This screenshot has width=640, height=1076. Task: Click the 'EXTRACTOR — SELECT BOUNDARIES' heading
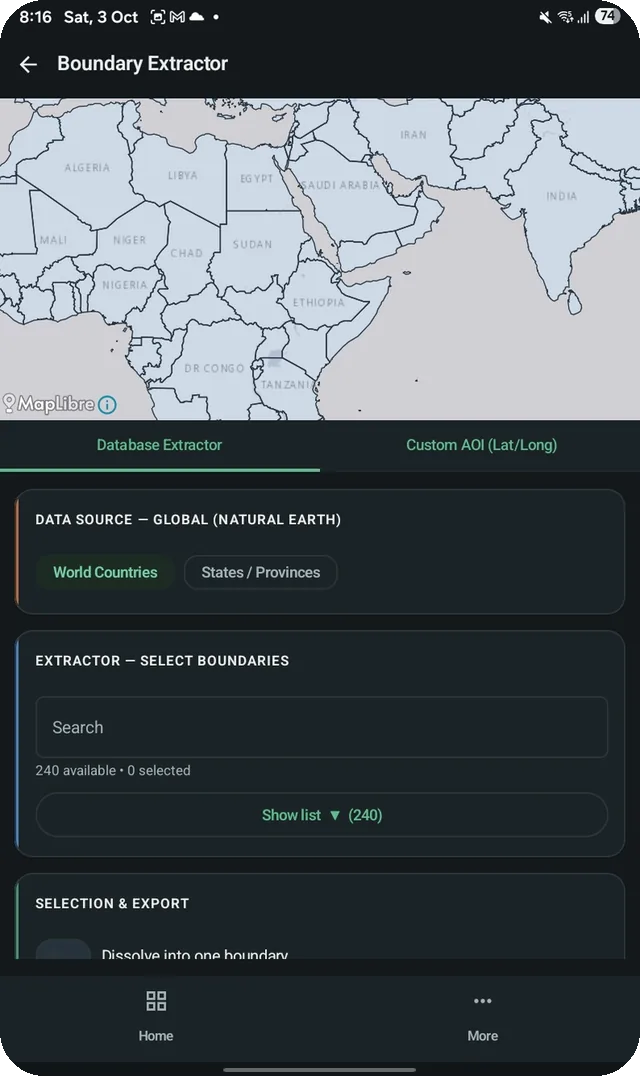pyautogui.click(x=162, y=661)
